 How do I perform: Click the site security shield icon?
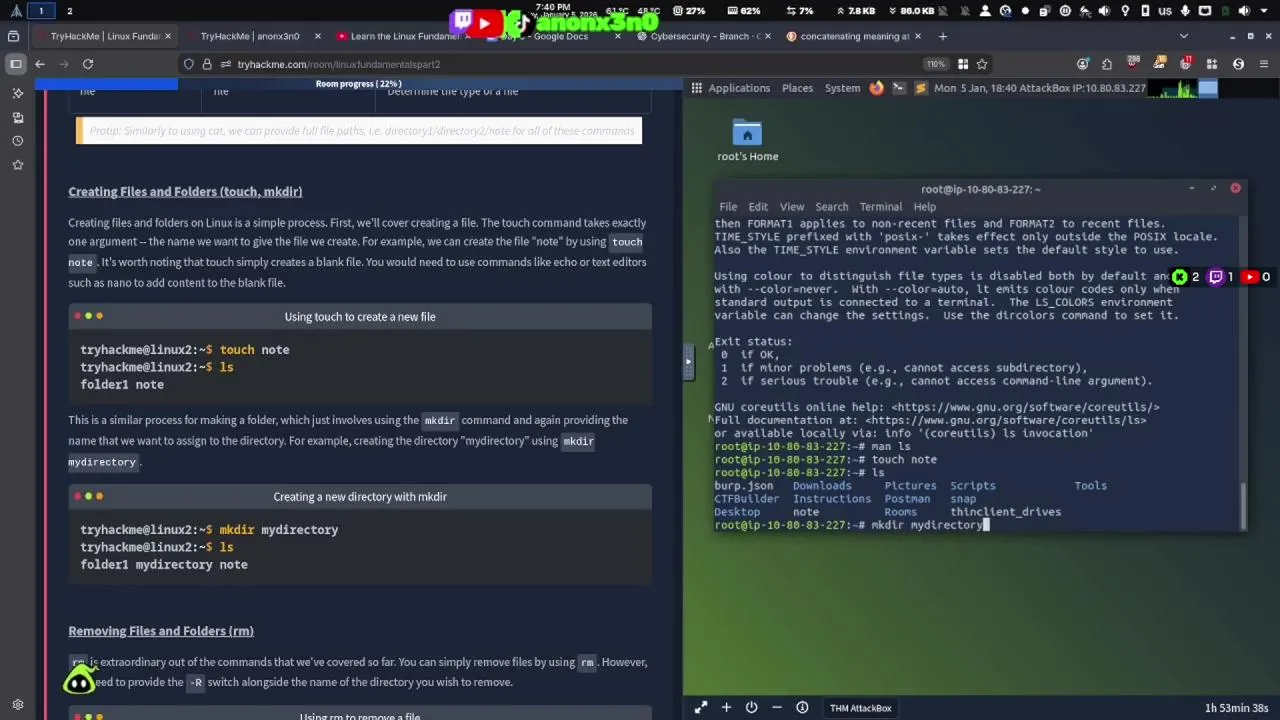188,64
